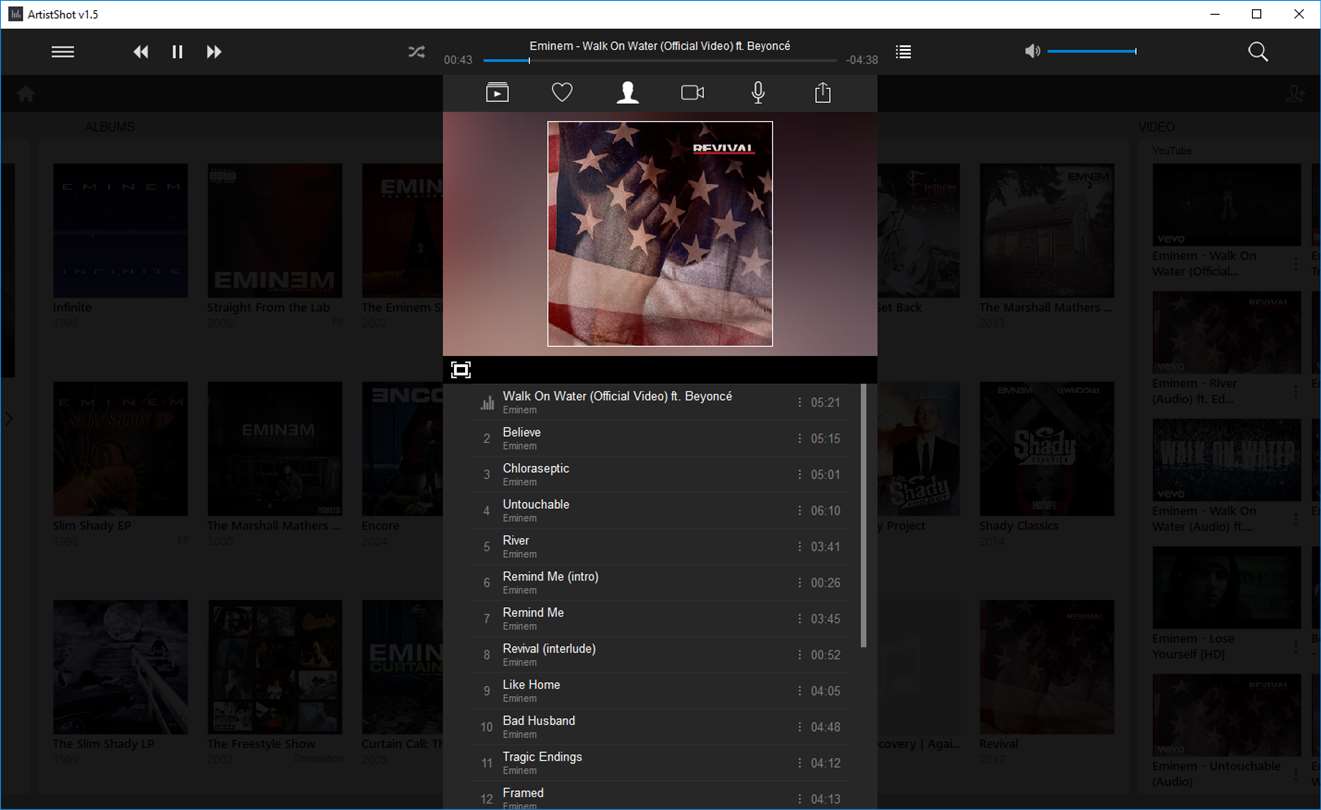The image size is (1321, 810).
Task: Select the Walk On Water track row
Action: click(x=659, y=403)
